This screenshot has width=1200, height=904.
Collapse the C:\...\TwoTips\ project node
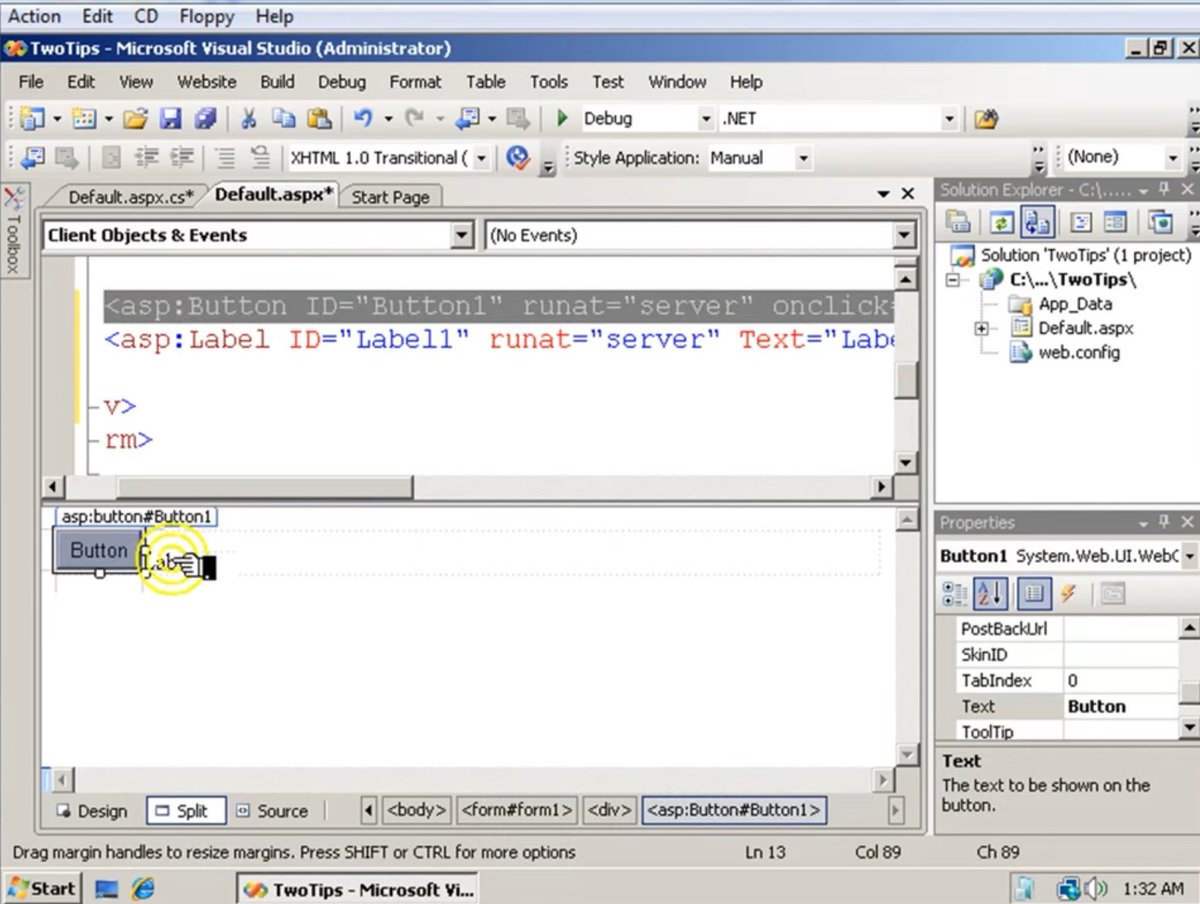[954, 280]
